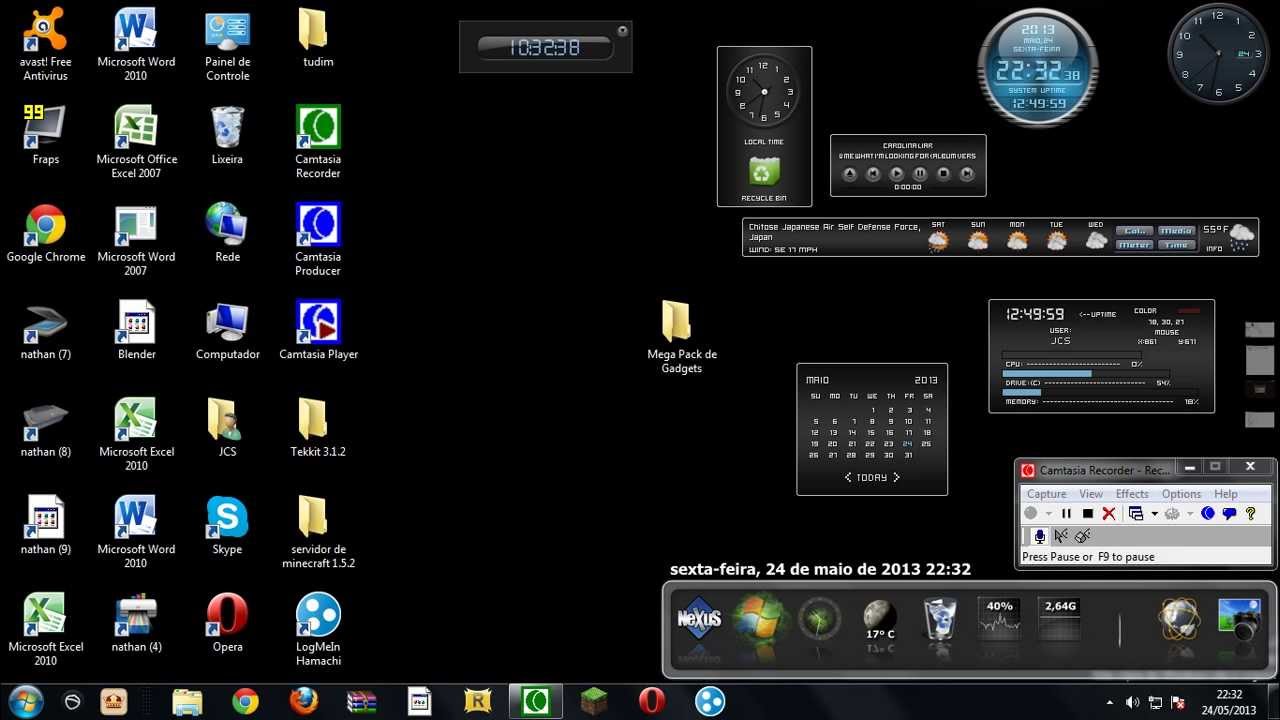Open the View menu in Camtasia Recorder
Screen dimensions: 1280x720
click(1091, 494)
